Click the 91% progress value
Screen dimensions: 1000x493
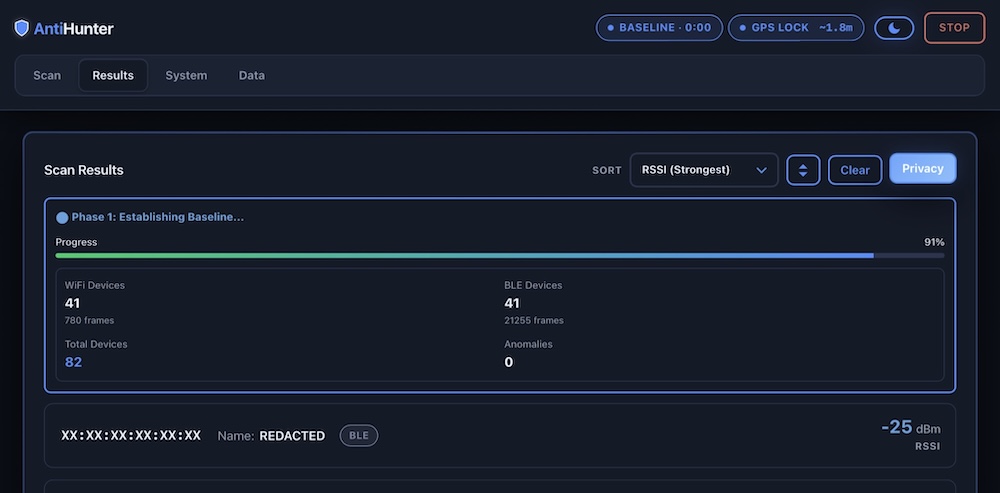click(x=934, y=242)
